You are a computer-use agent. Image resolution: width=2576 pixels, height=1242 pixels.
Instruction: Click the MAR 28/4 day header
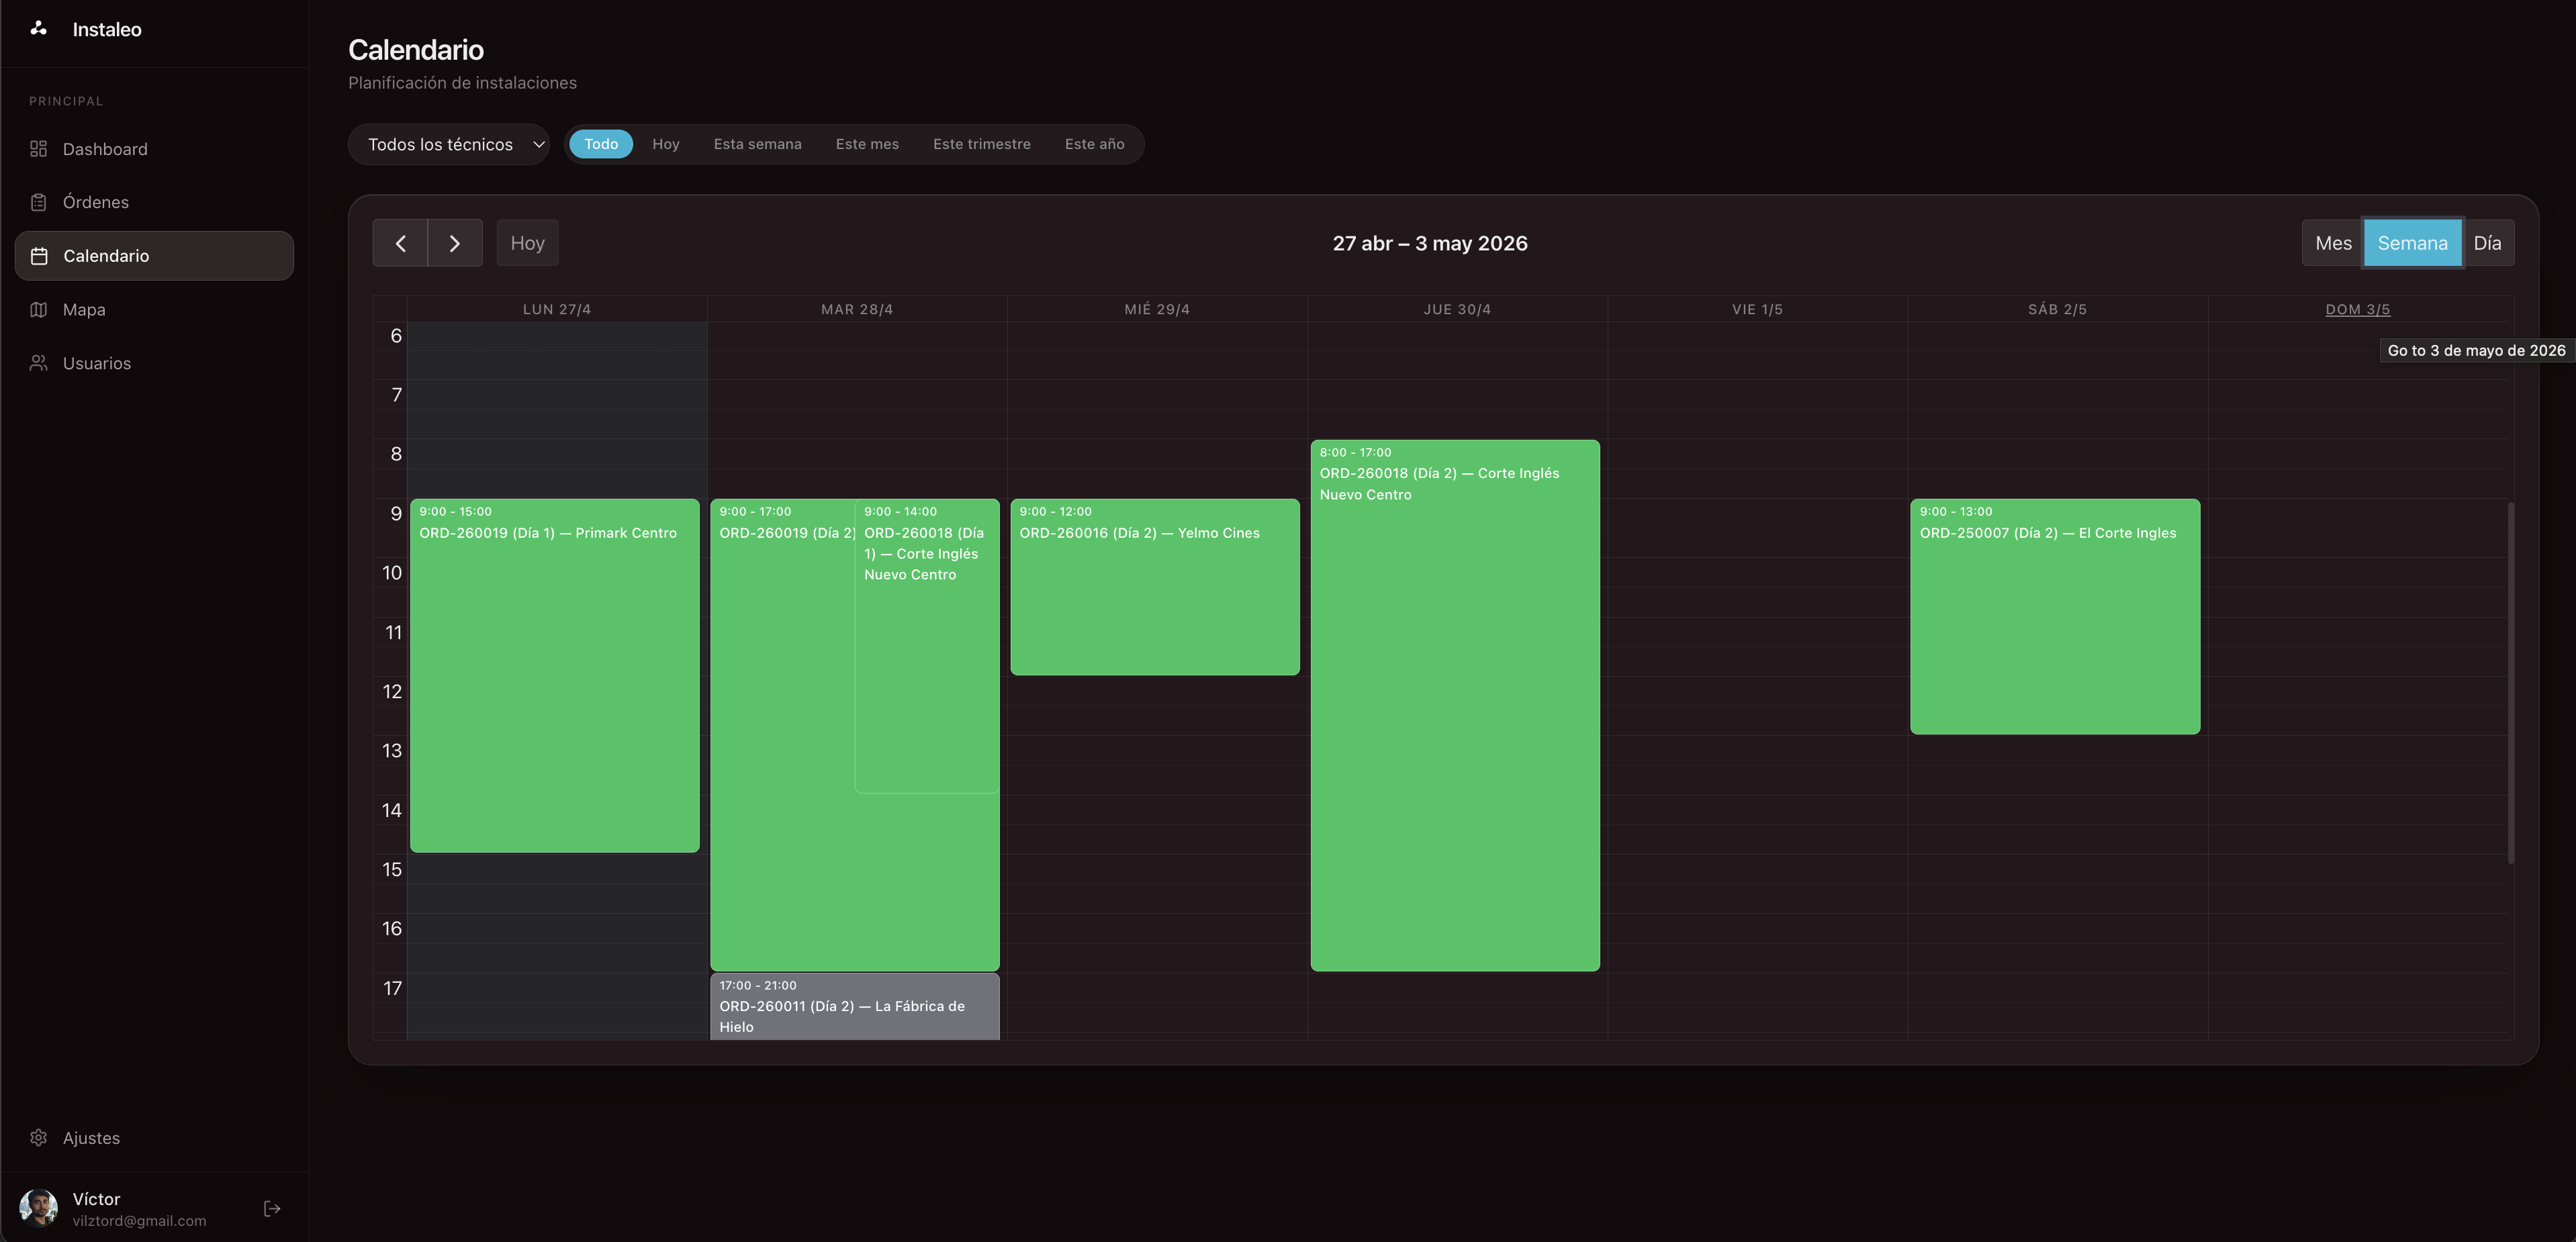857,310
